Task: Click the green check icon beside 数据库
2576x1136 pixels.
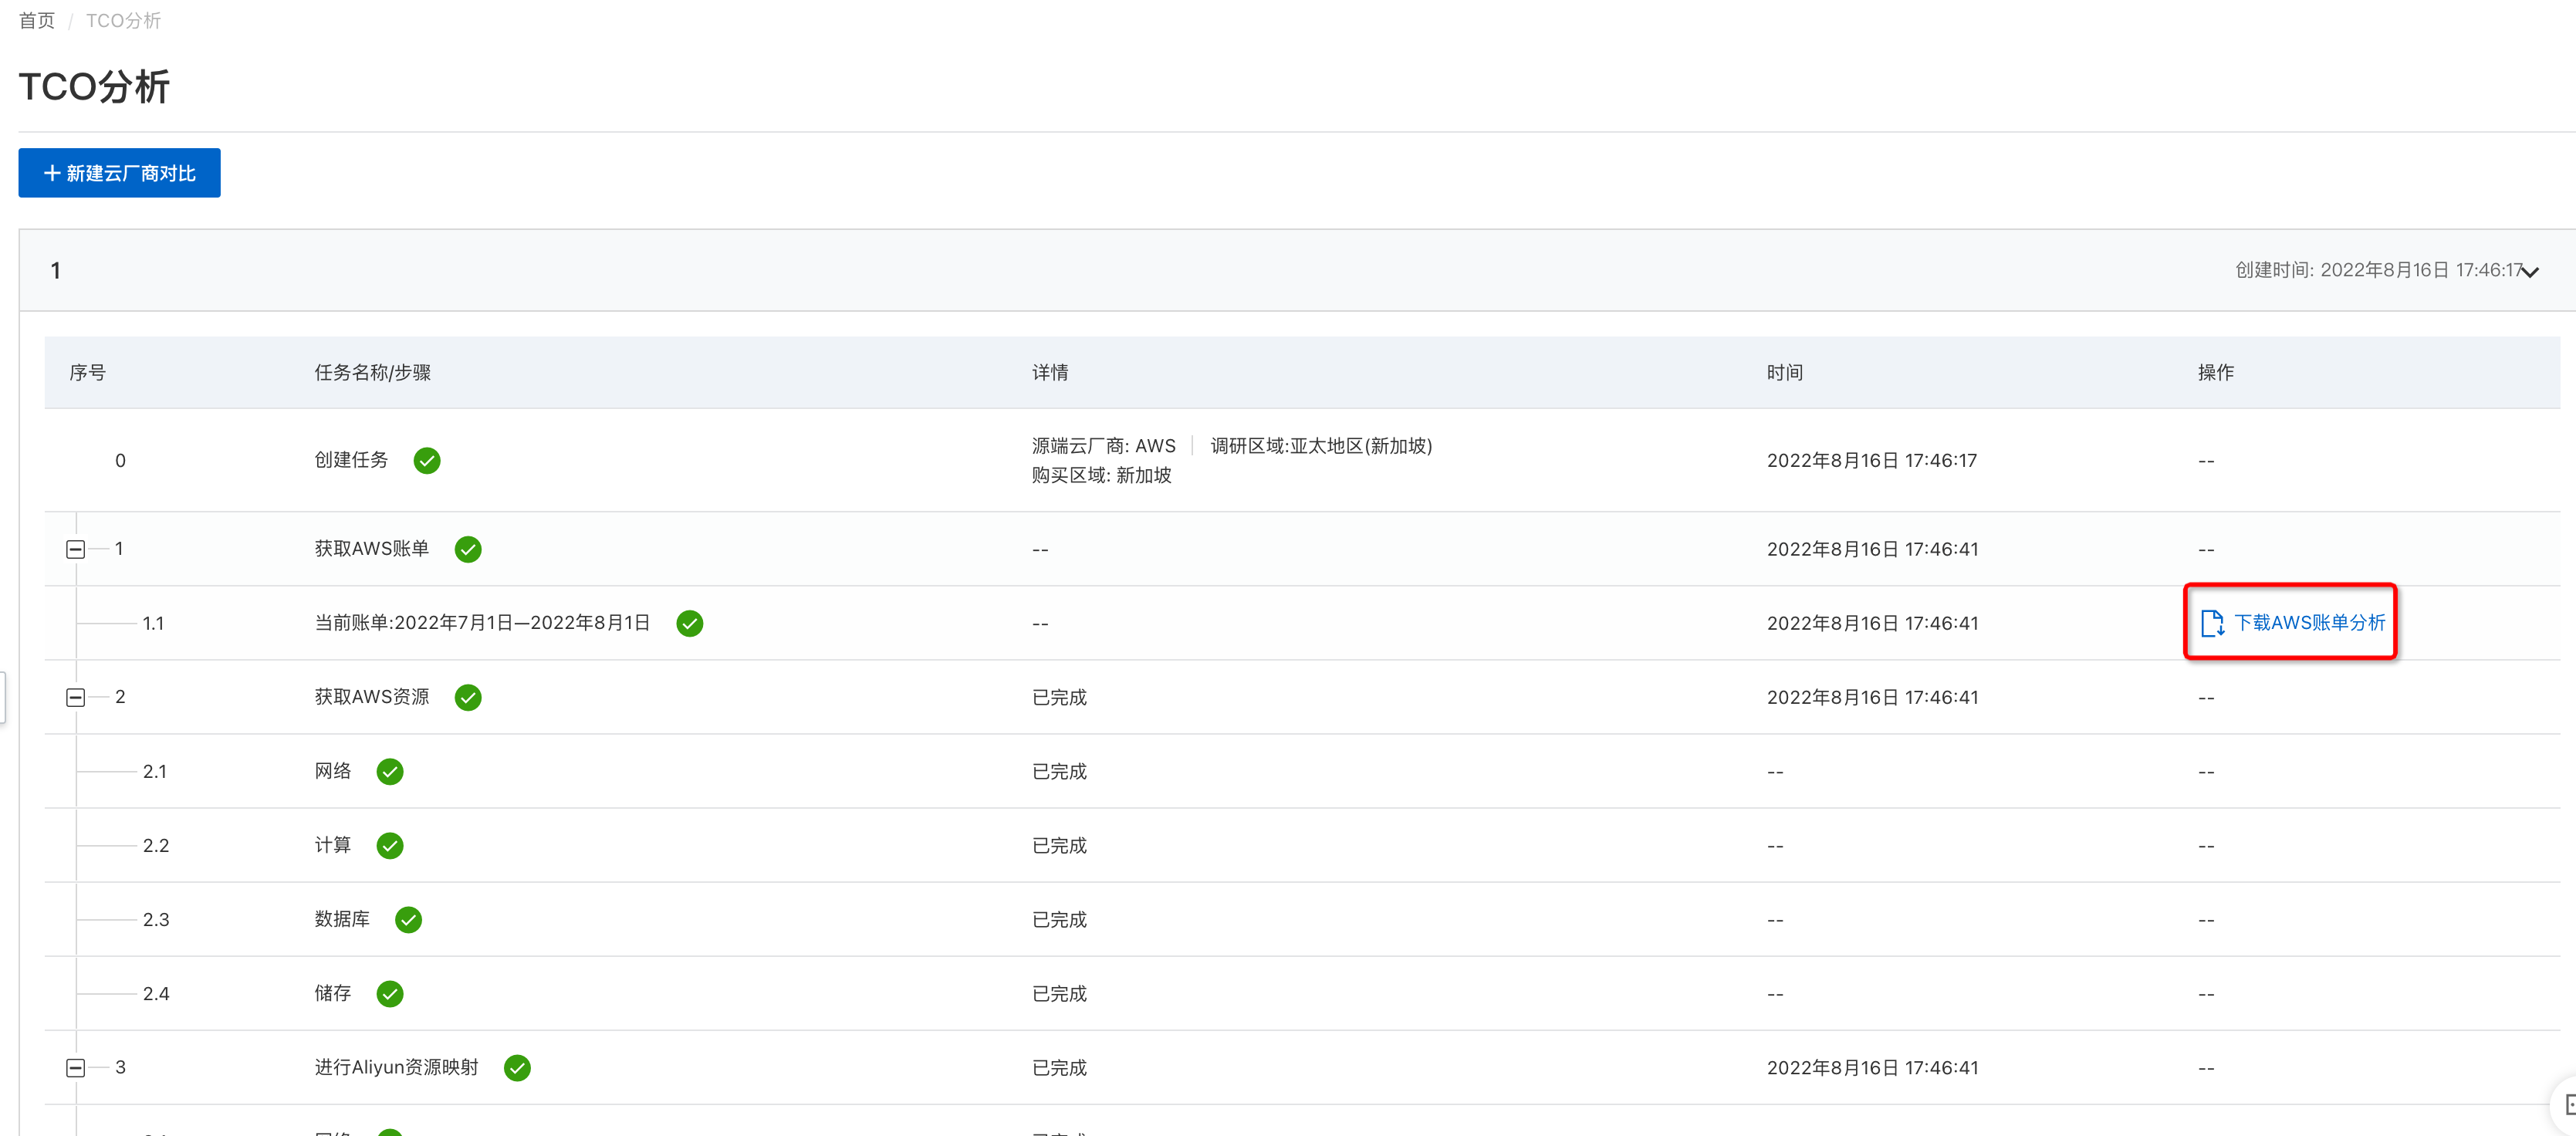Action: pos(409,919)
